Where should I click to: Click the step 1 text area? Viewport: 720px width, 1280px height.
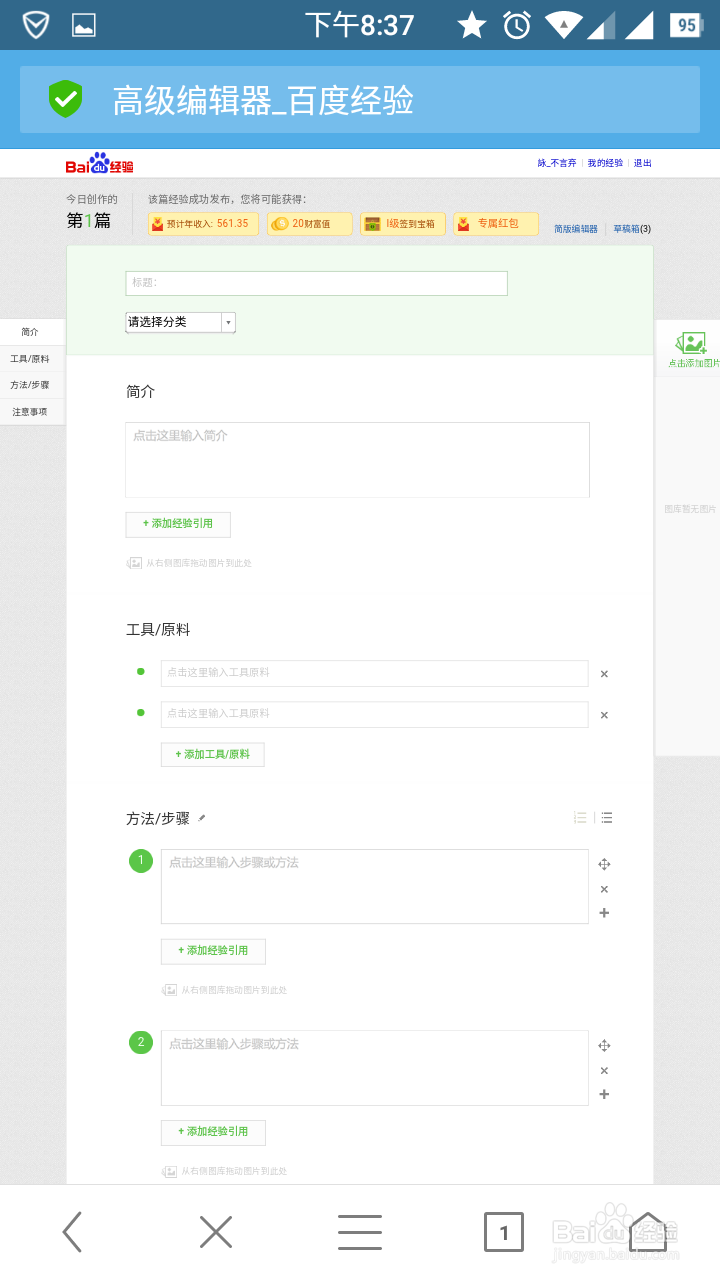pos(374,886)
